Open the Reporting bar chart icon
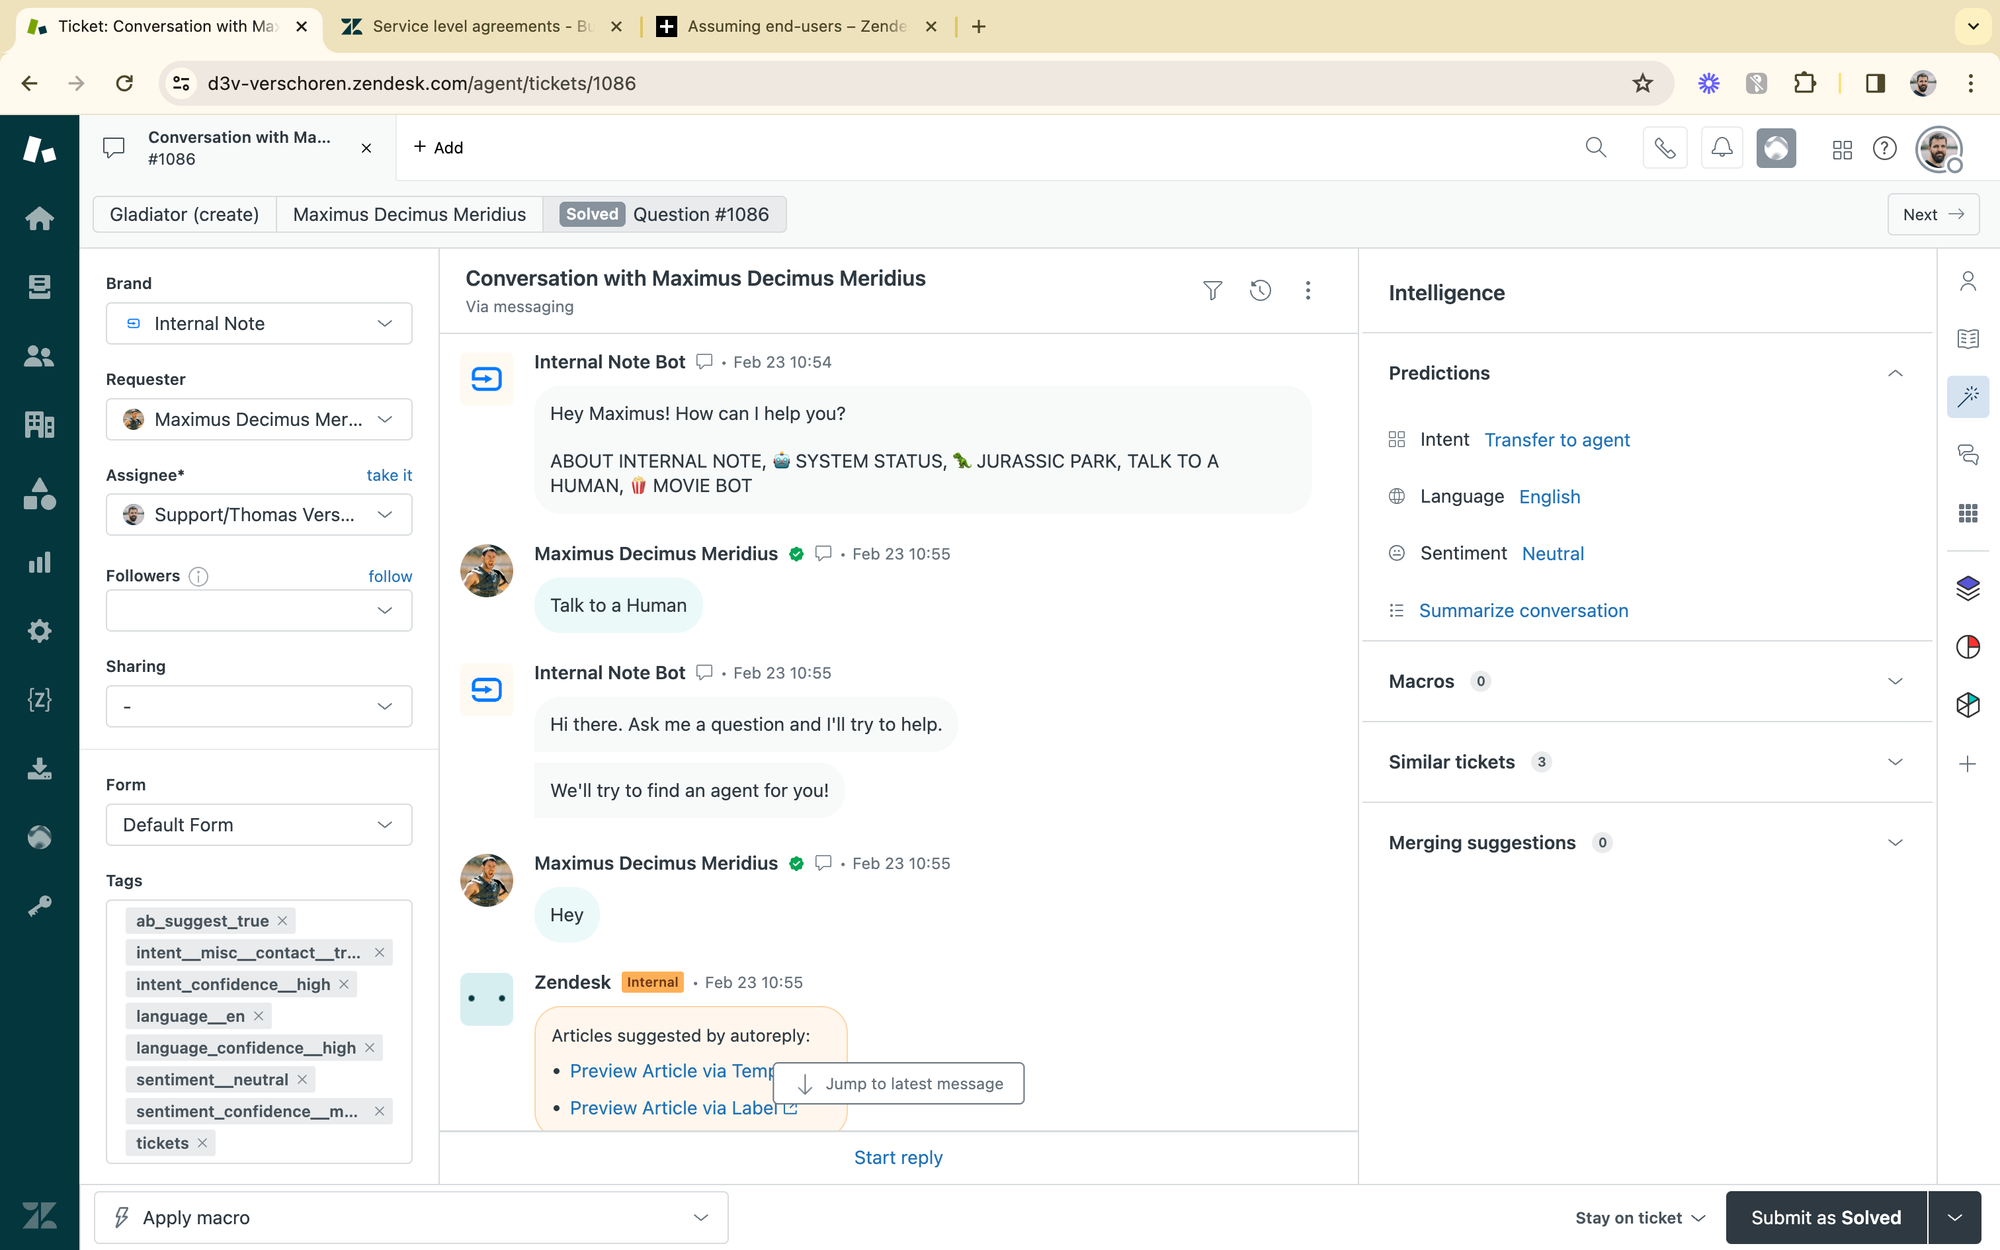Image resolution: width=2000 pixels, height=1250 pixels. click(39, 563)
